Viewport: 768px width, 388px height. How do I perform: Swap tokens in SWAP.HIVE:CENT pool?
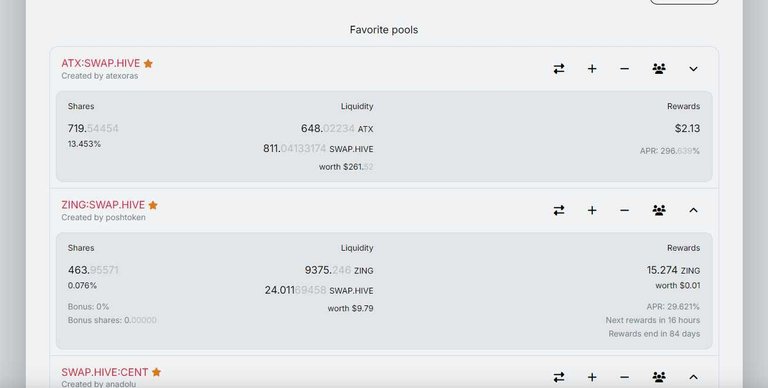[559, 377]
